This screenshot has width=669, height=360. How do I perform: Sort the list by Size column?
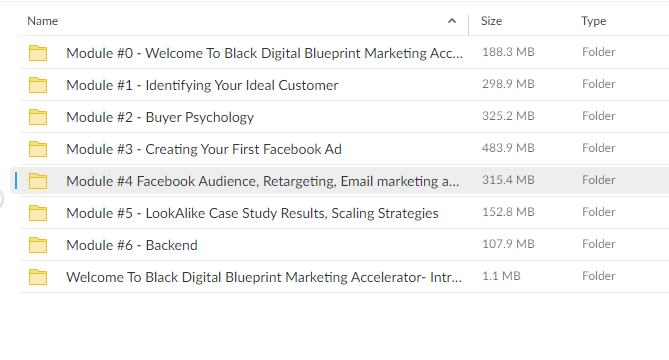coord(492,21)
